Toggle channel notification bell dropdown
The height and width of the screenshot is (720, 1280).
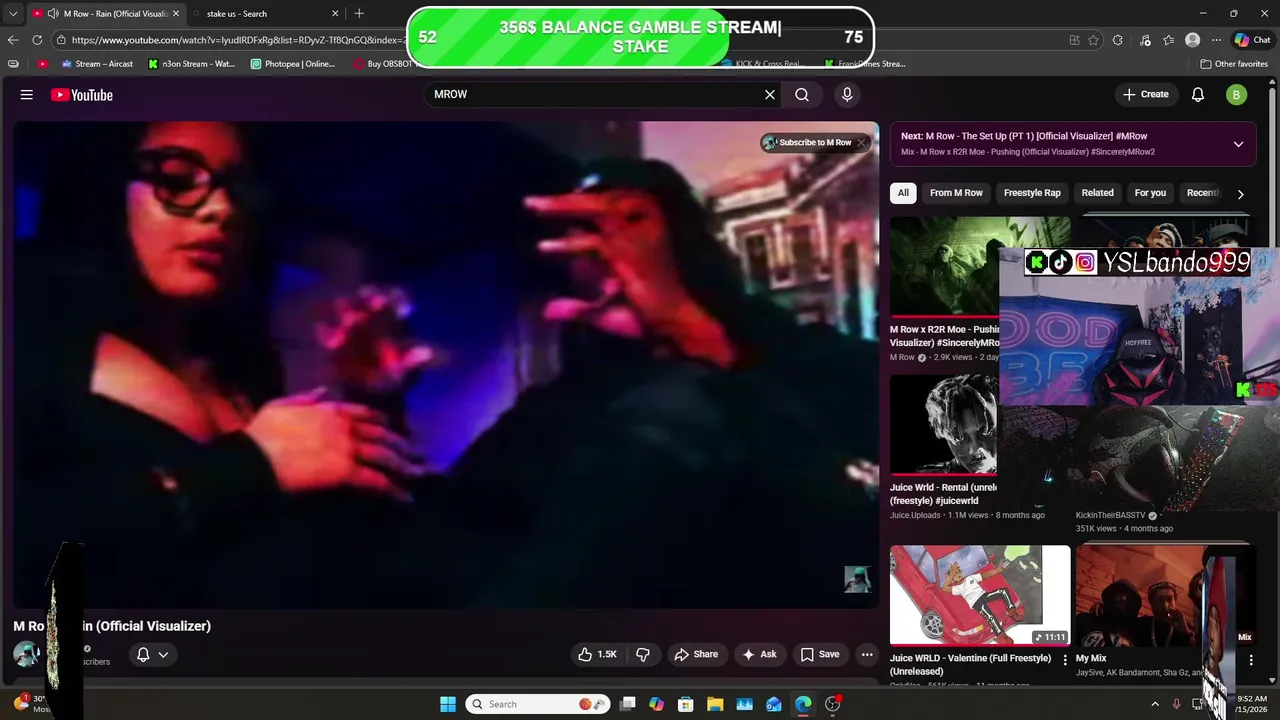[152, 654]
